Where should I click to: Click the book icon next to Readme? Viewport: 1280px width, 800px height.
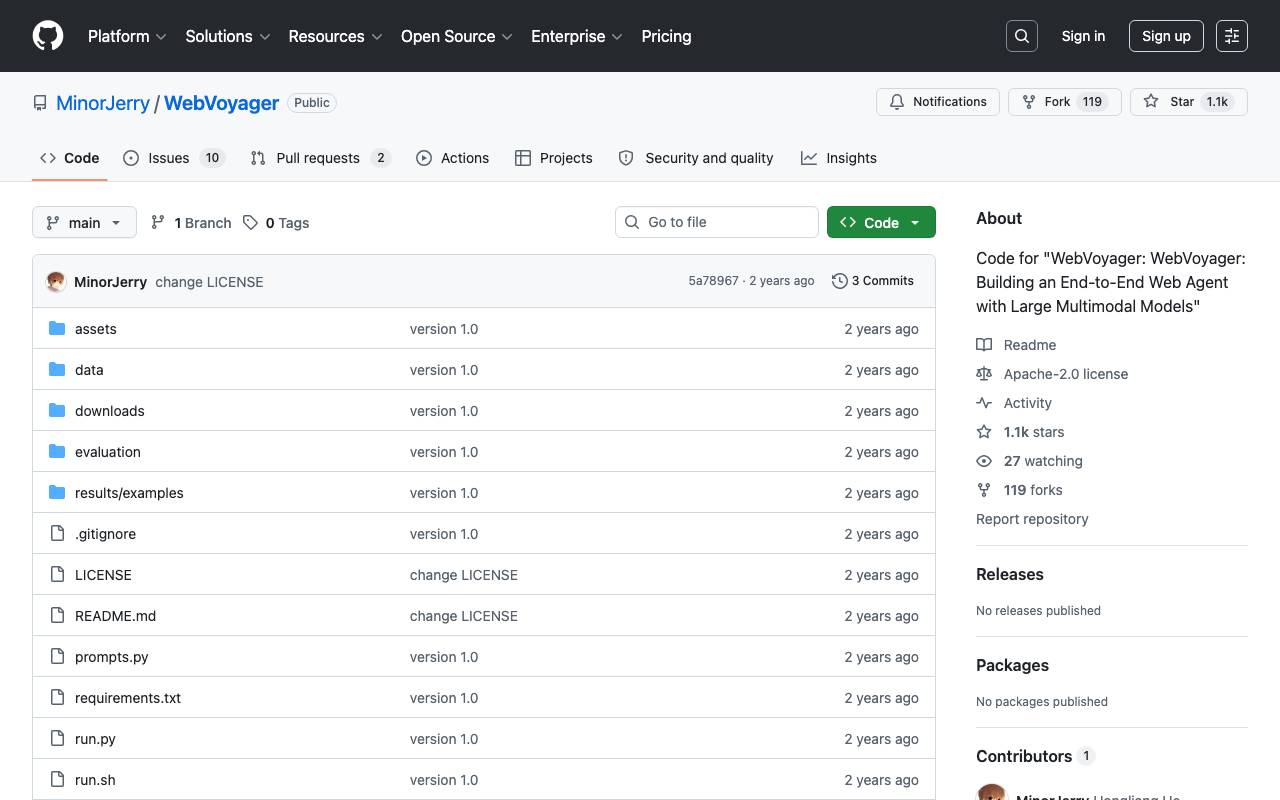coord(984,345)
